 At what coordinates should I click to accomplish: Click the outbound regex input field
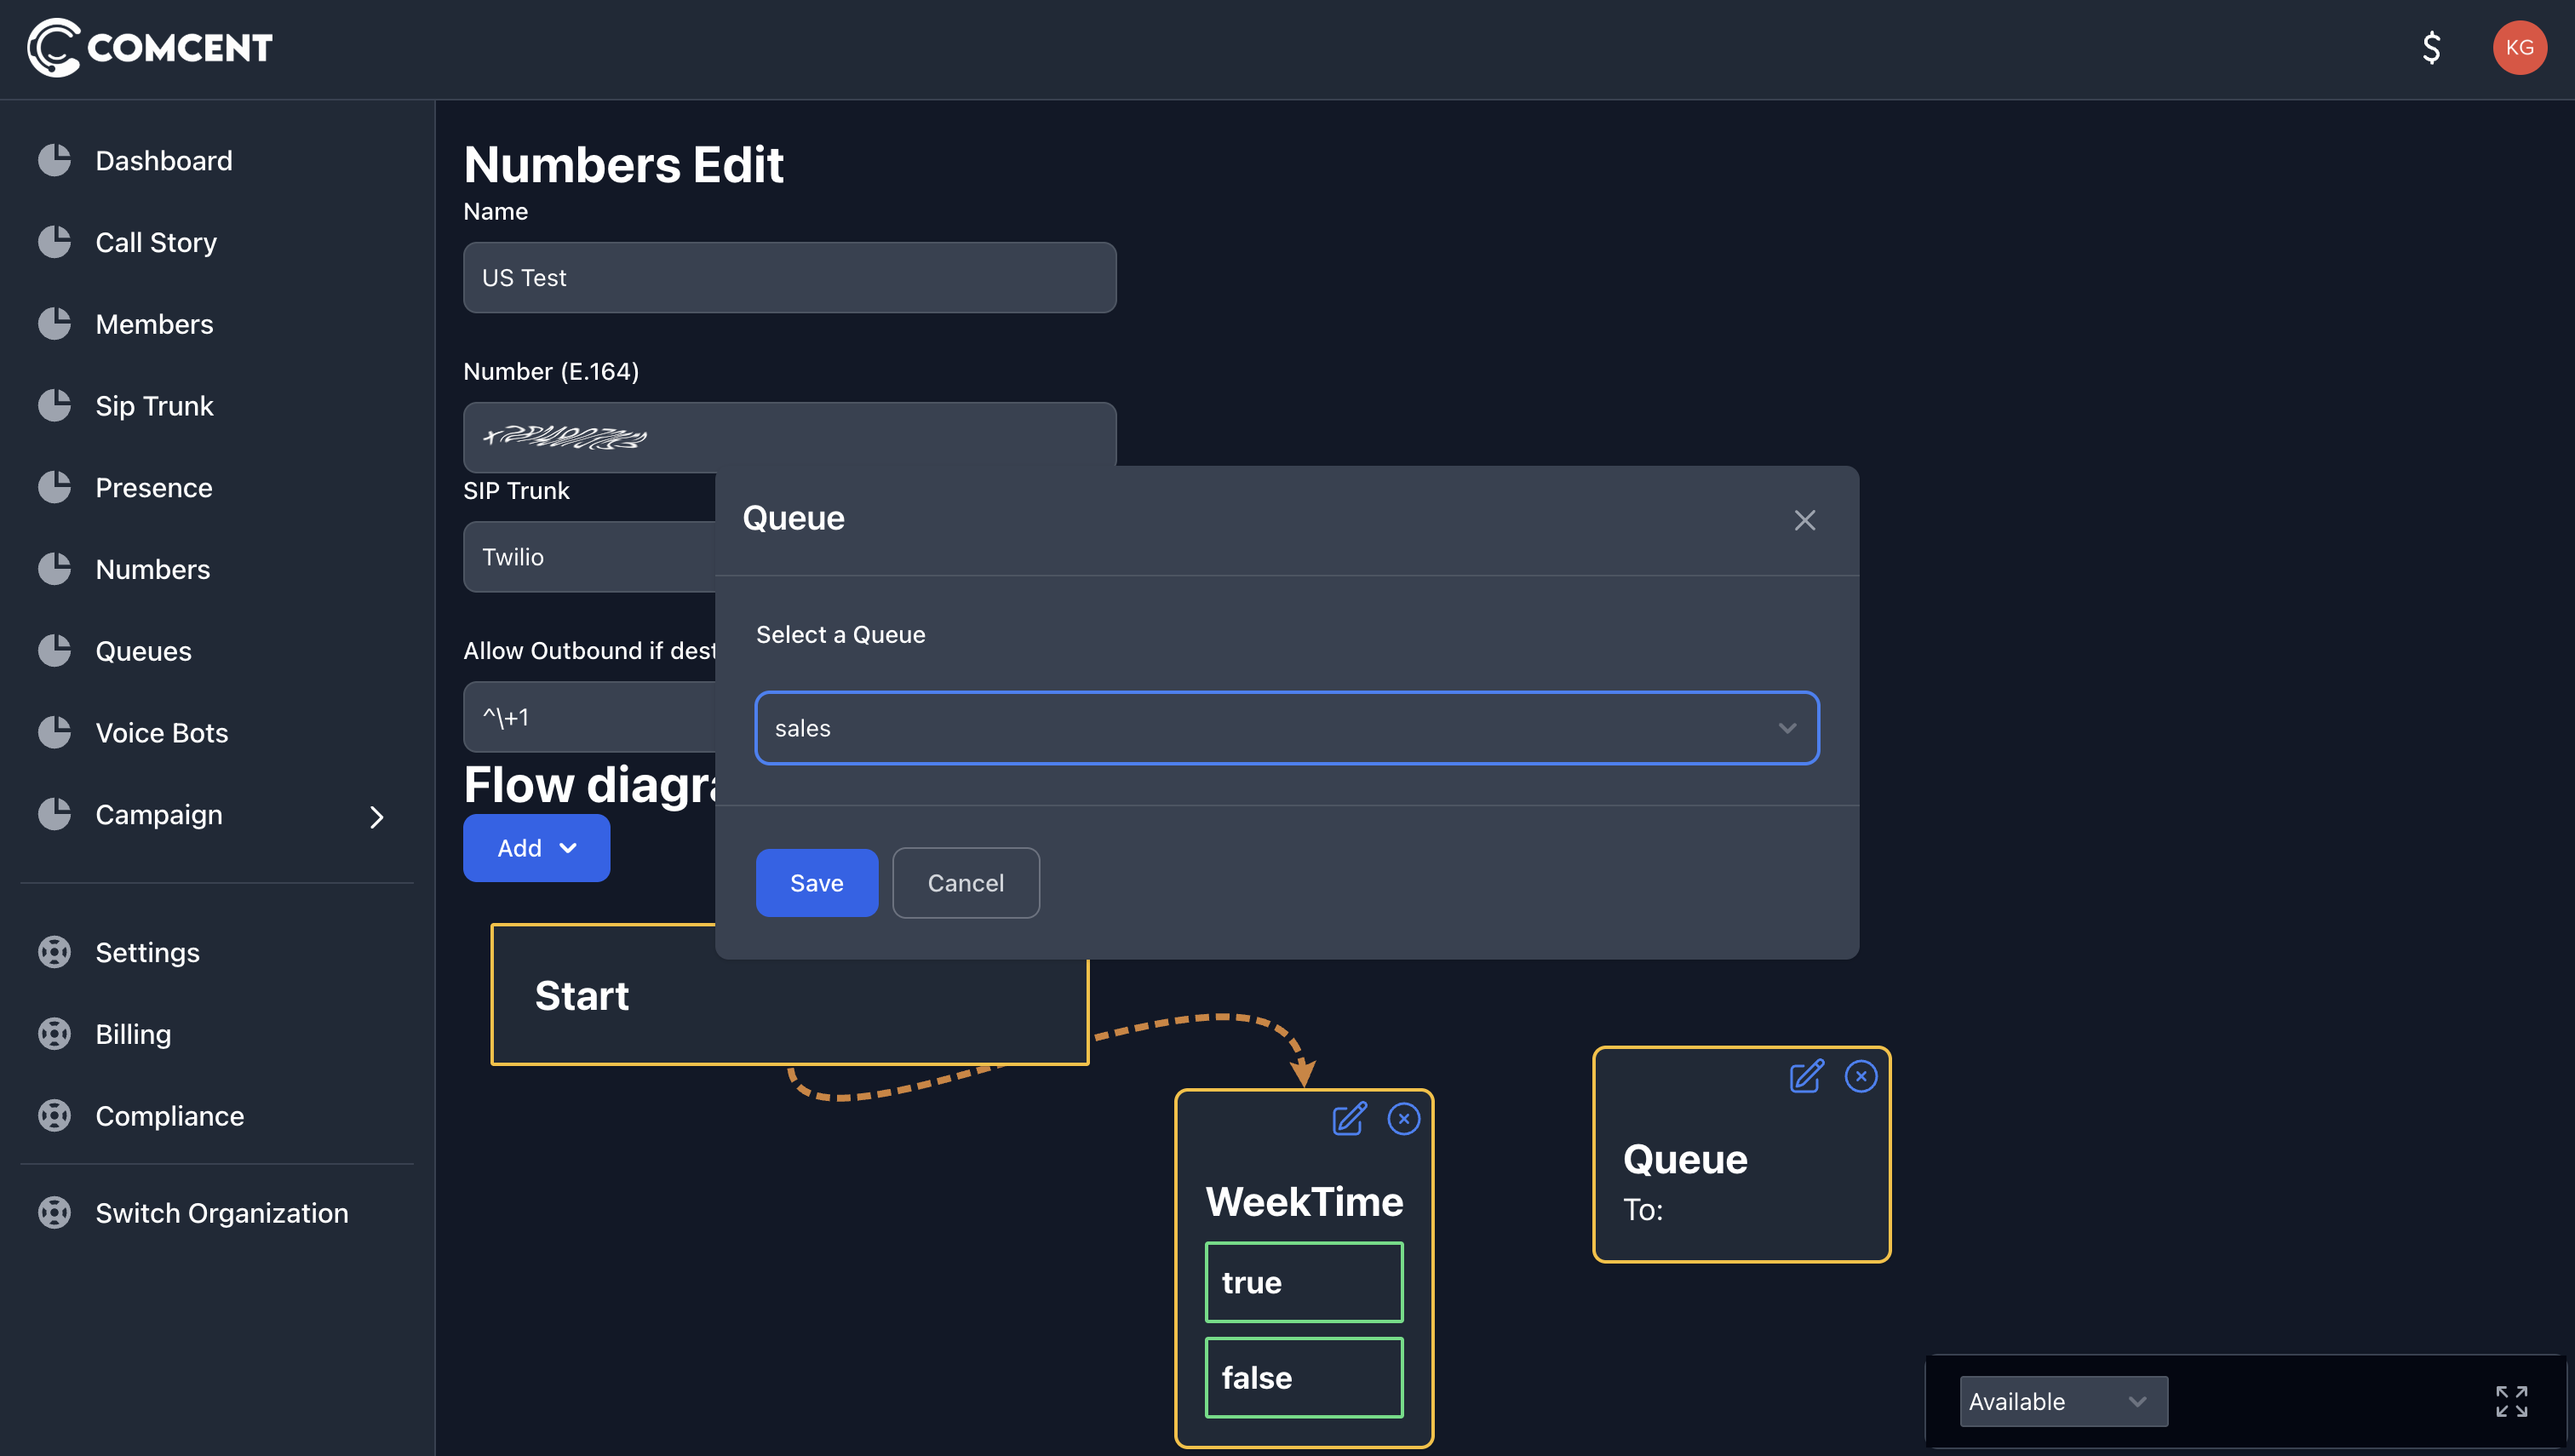[x=589, y=717]
